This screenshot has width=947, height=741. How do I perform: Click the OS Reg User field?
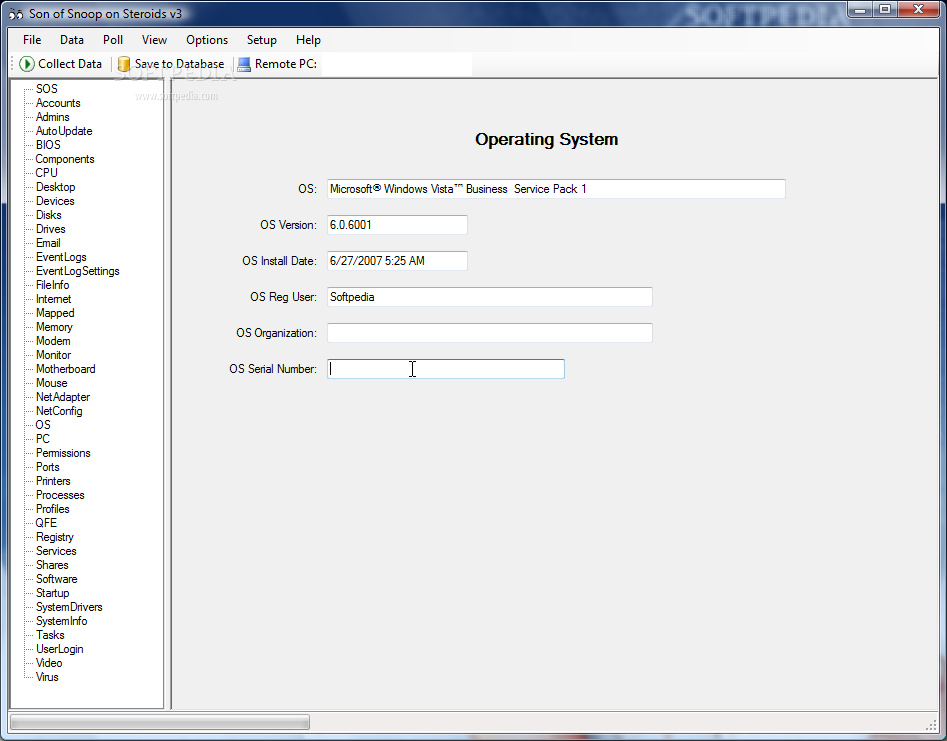tap(490, 297)
